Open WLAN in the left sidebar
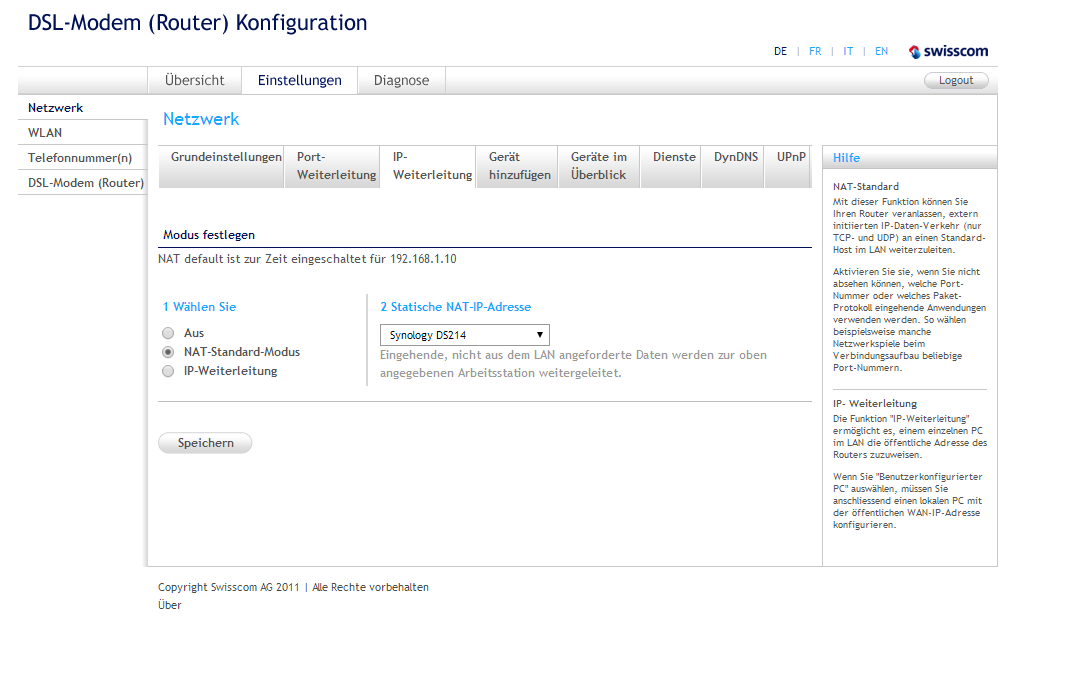 pos(45,132)
